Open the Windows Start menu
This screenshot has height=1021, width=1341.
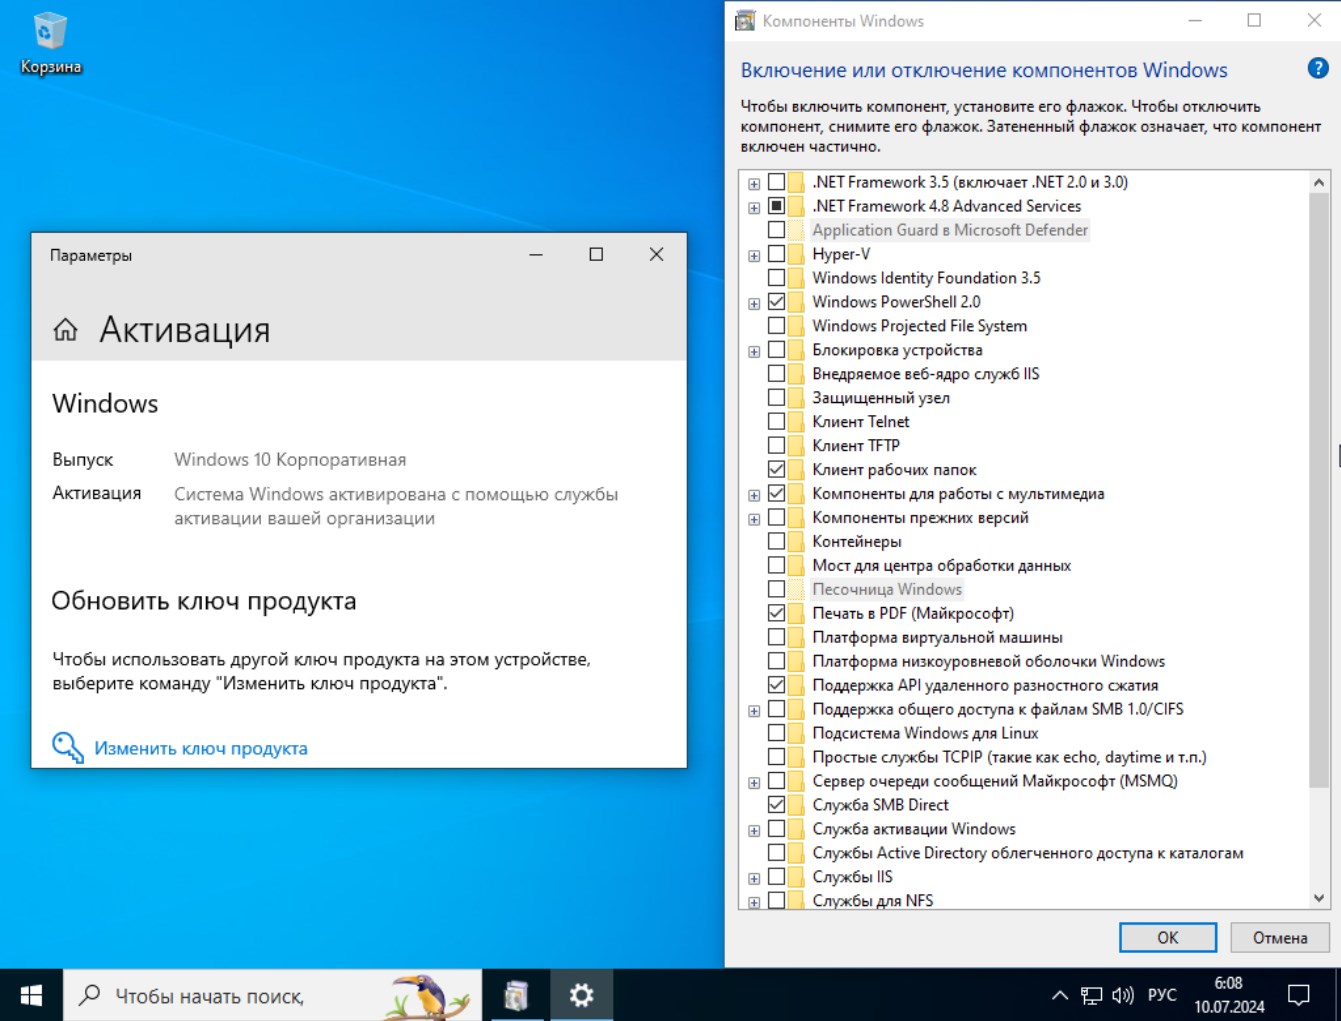(x=31, y=995)
